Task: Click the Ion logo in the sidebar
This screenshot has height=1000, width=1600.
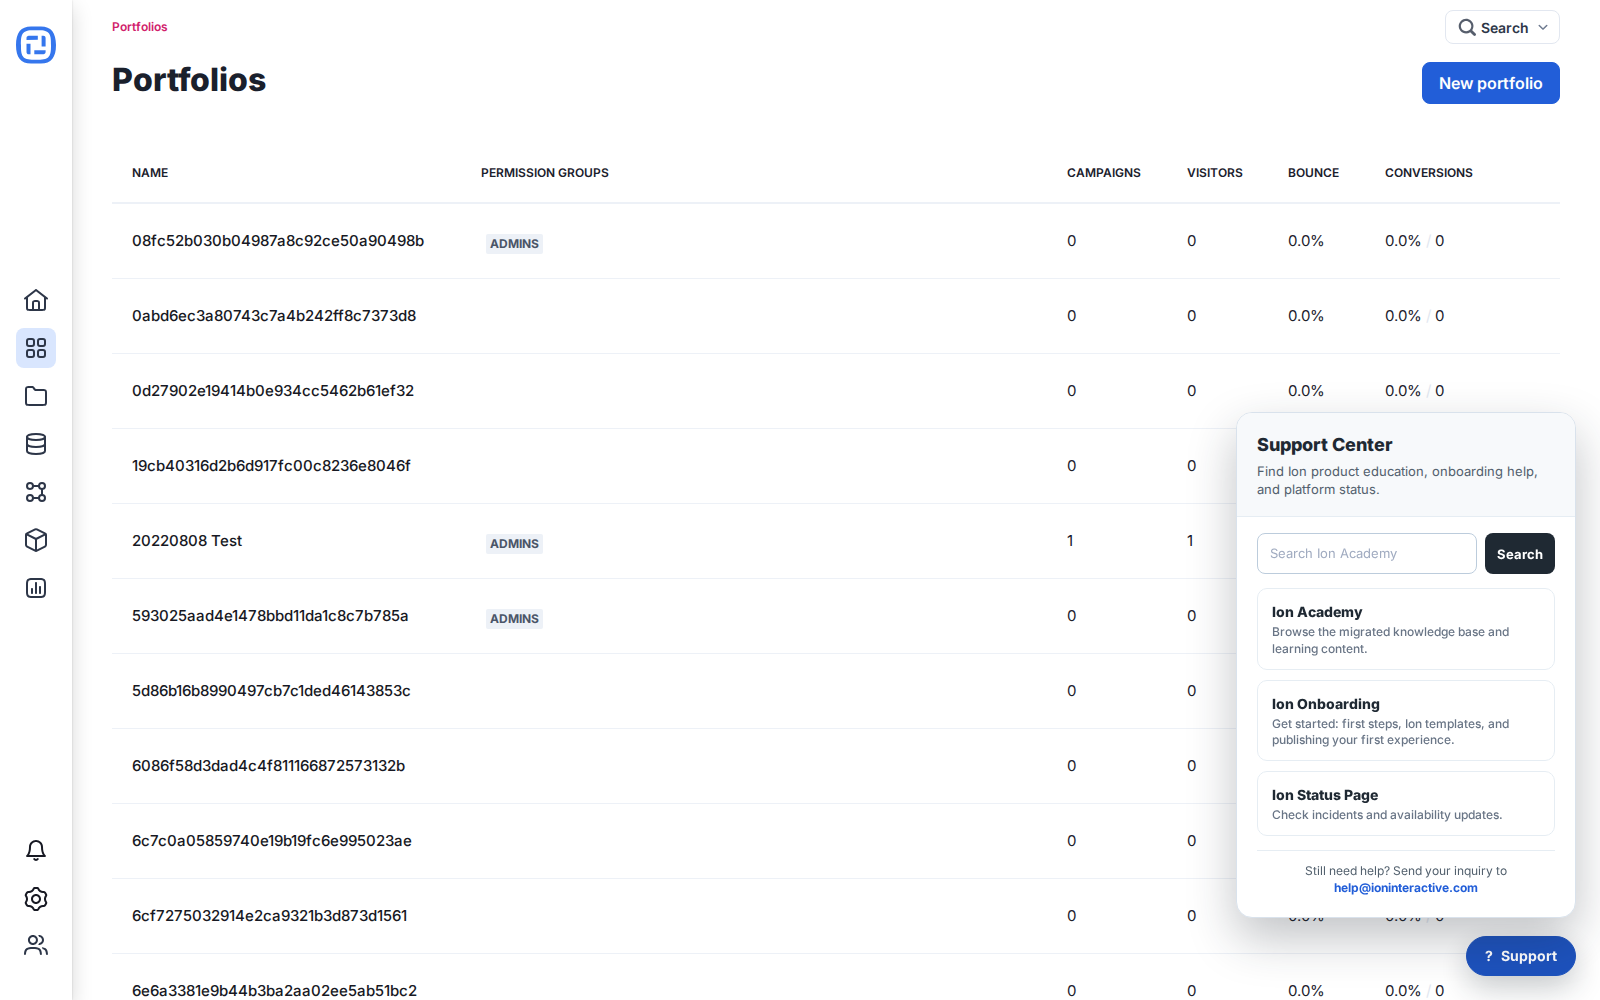Action: (x=36, y=45)
